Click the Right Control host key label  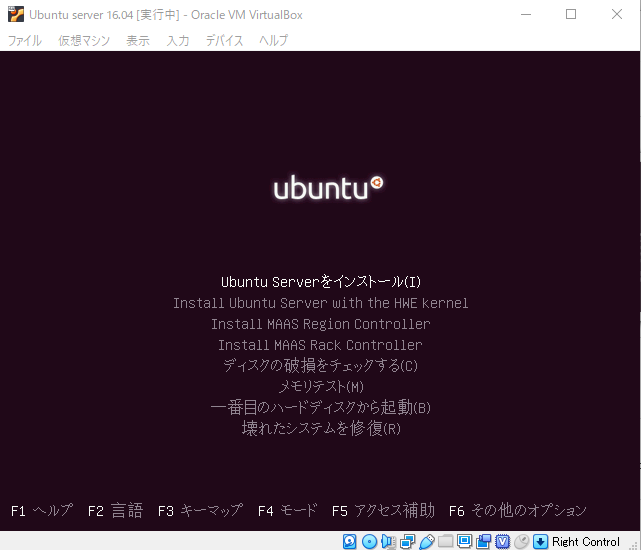pos(586,542)
